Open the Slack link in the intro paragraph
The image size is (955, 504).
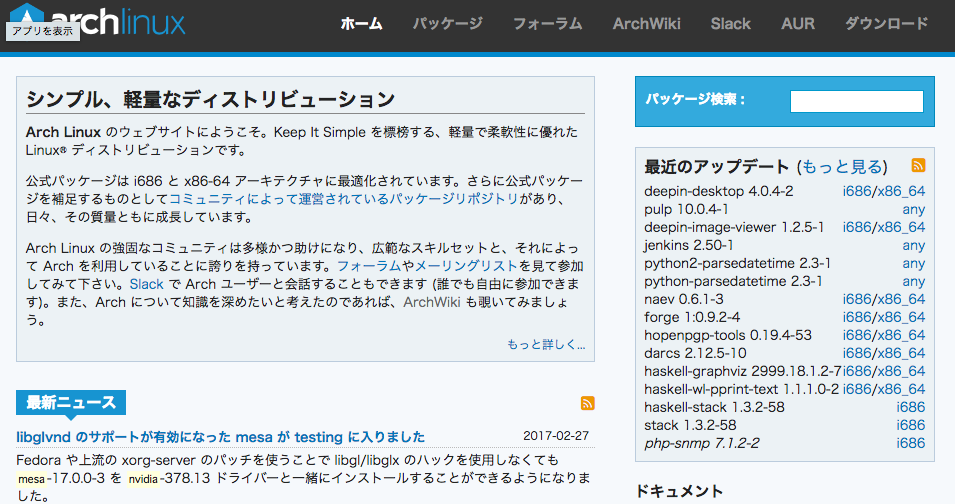point(146,284)
